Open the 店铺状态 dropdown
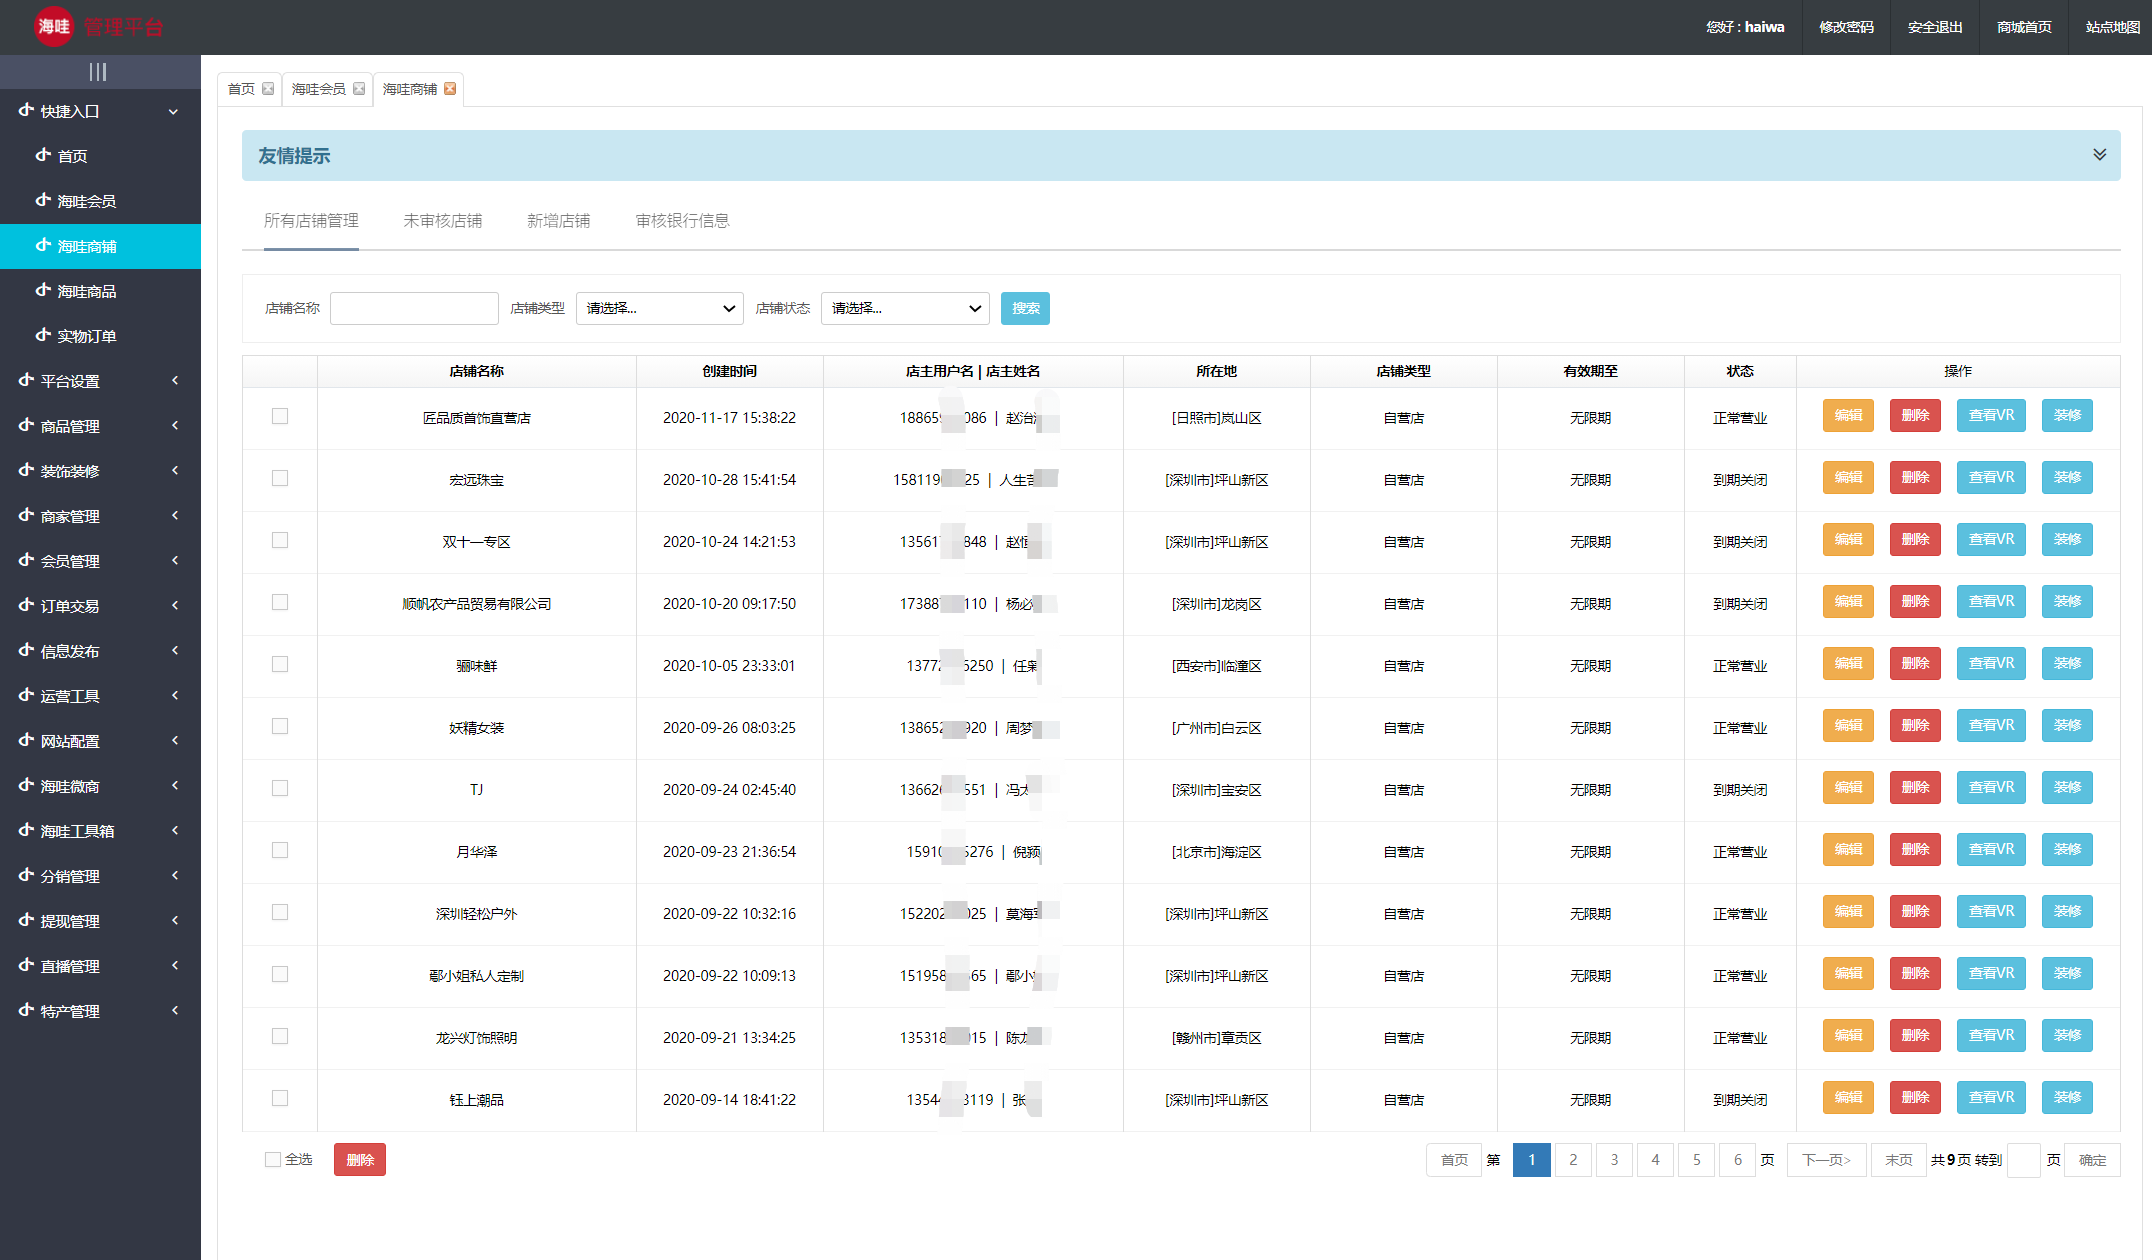The width and height of the screenshot is (2152, 1260). [904, 308]
